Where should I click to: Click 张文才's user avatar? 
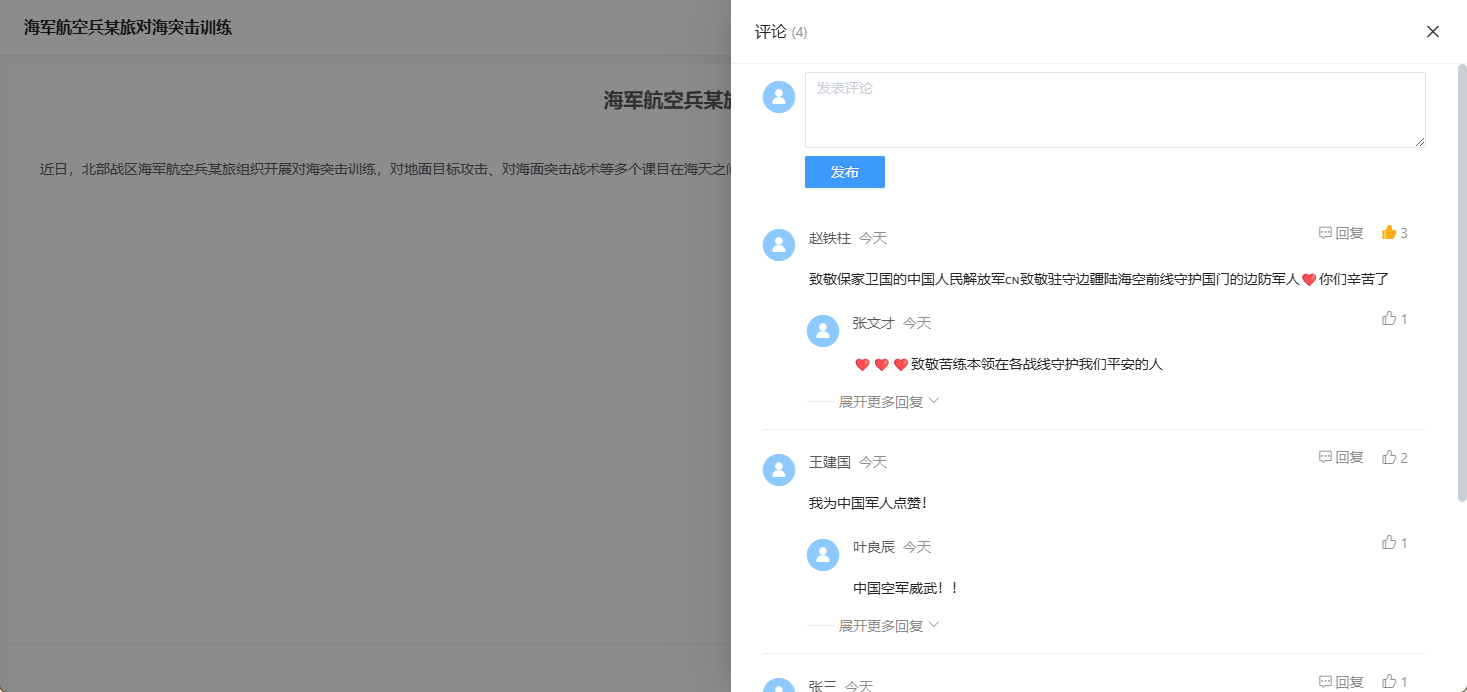(x=823, y=331)
